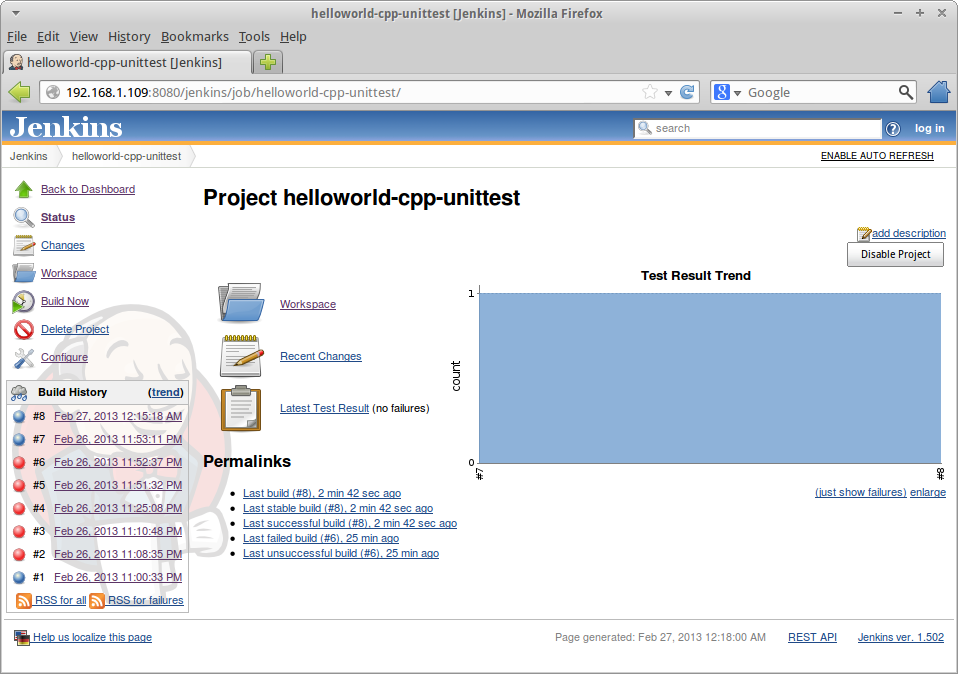This screenshot has width=958, height=674.
Task: Open the Build History trend link
Action: click(166, 392)
